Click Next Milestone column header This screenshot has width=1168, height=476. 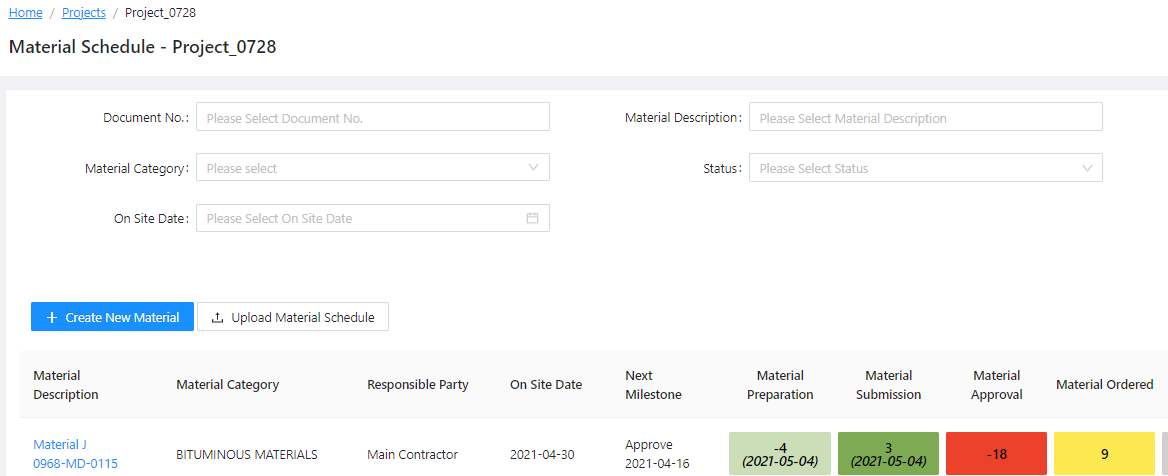pyautogui.click(x=653, y=384)
